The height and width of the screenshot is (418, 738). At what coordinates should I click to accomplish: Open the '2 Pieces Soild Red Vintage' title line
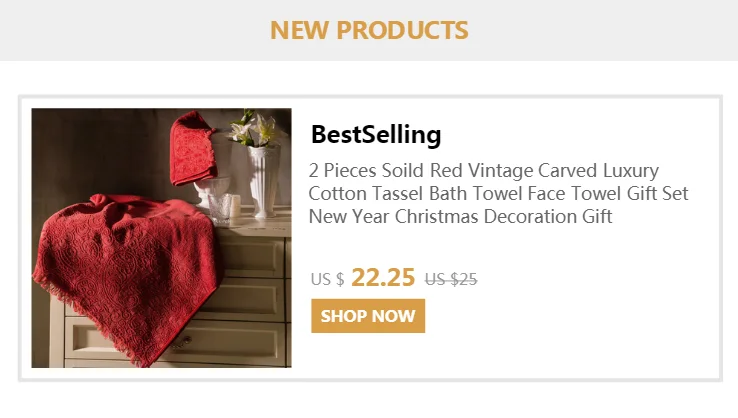(x=483, y=170)
